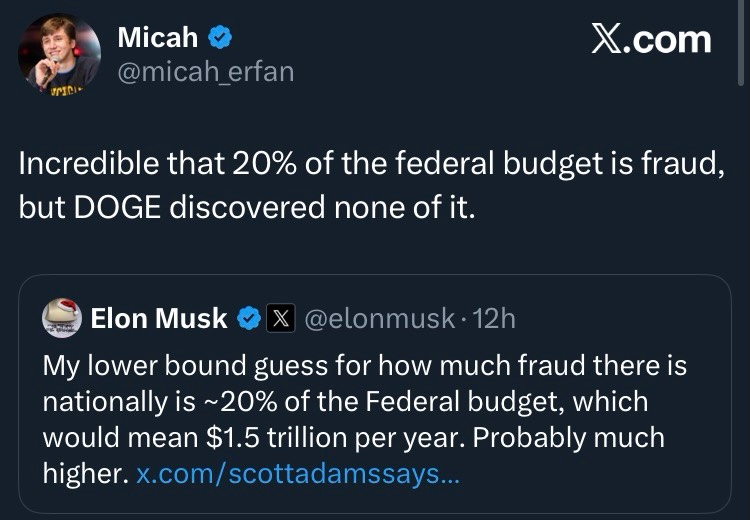Open the Elon Musk display name

pyautogui.click(x=159, y=319)
